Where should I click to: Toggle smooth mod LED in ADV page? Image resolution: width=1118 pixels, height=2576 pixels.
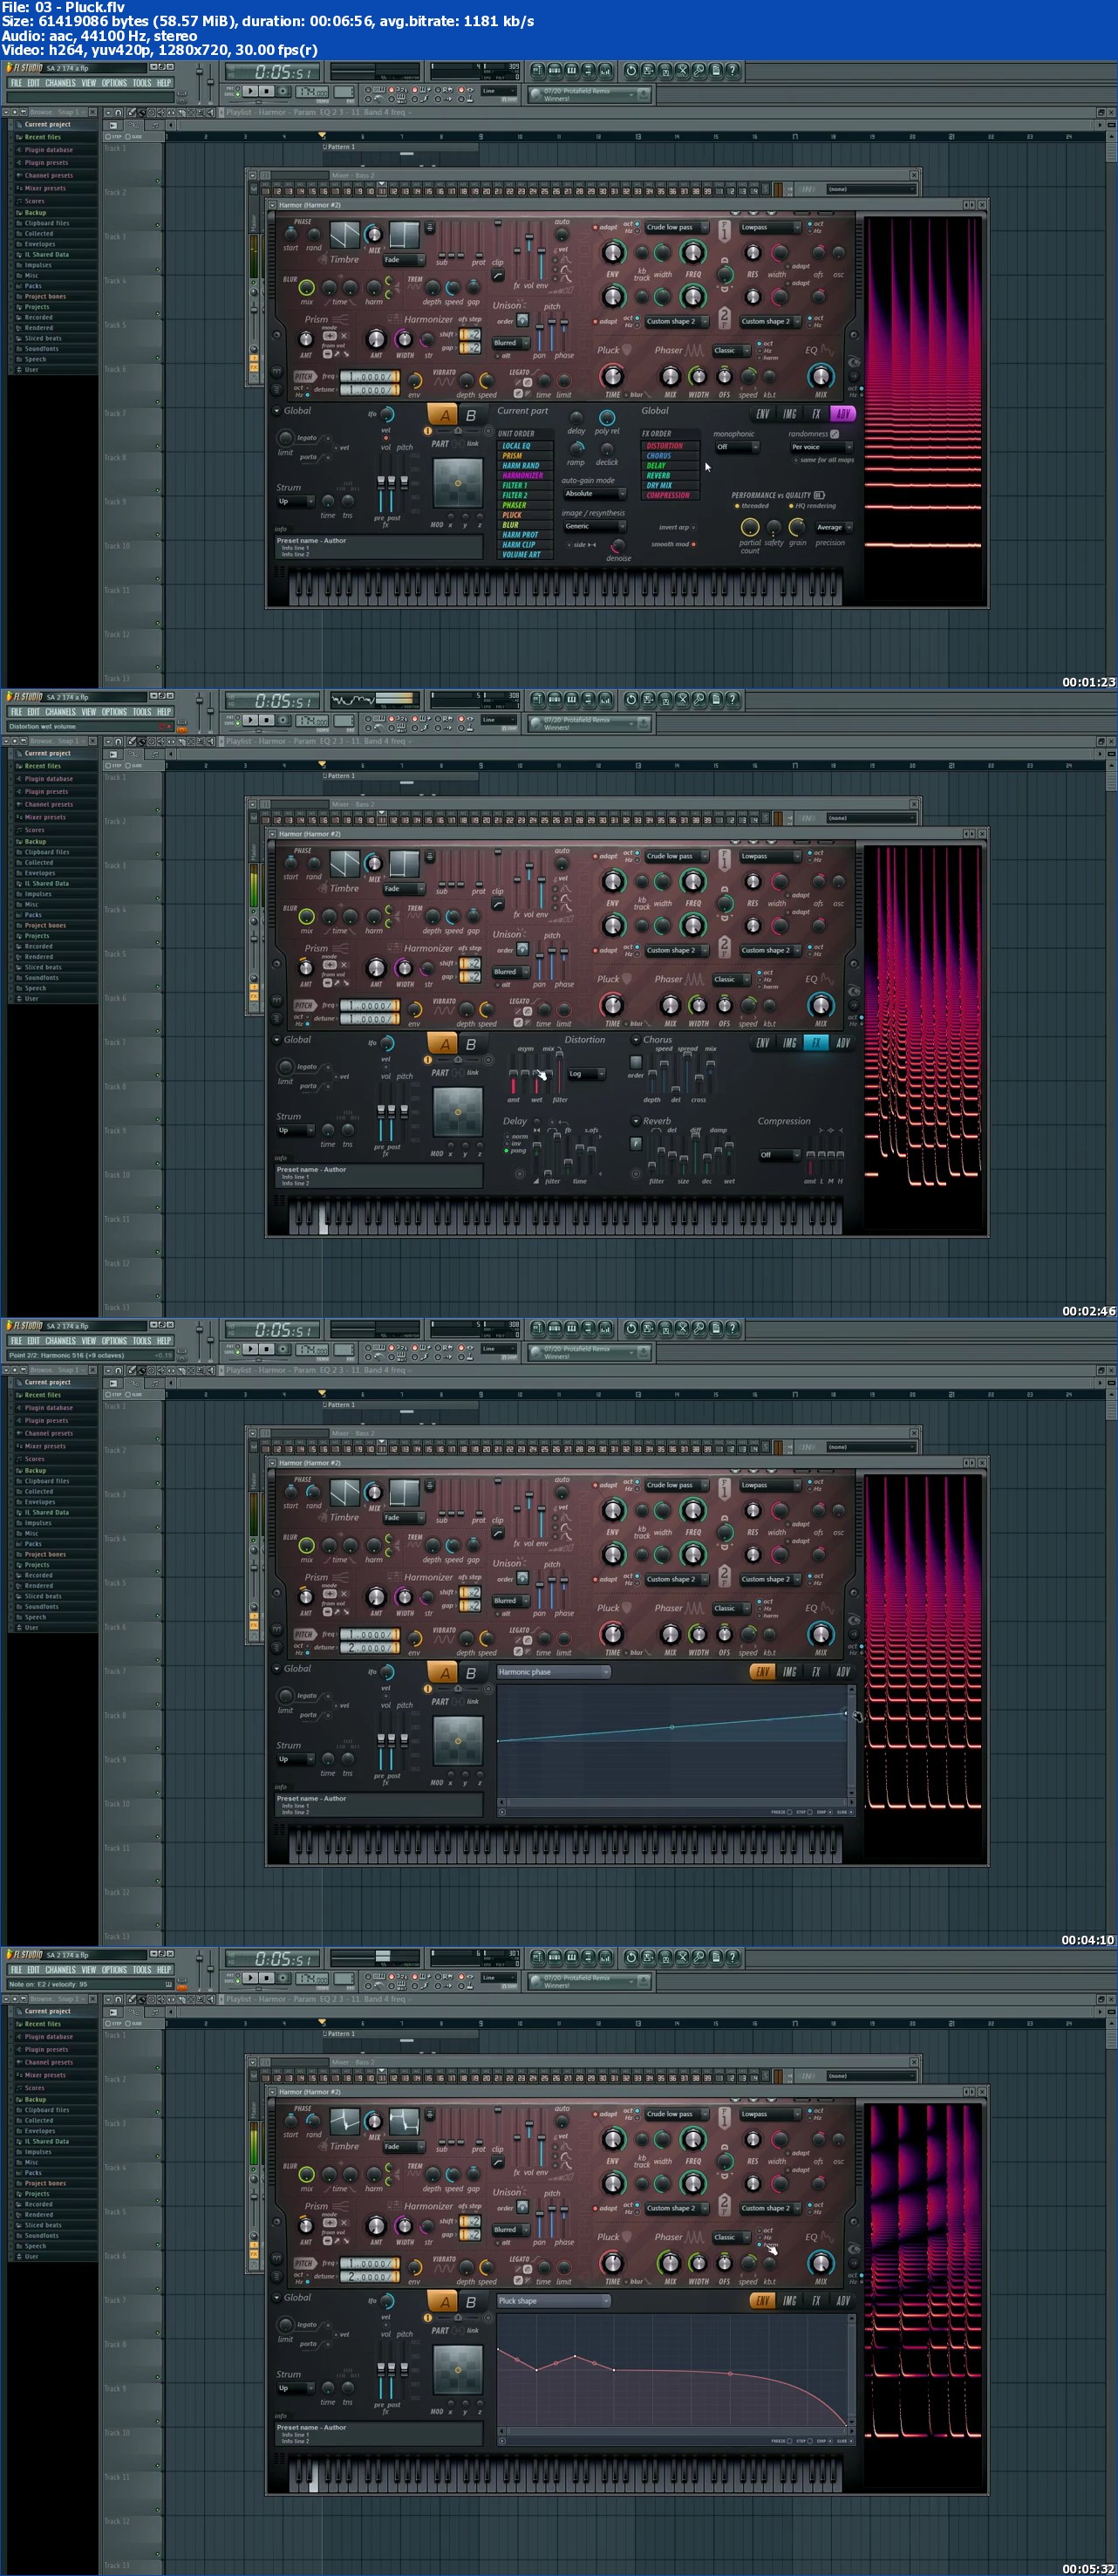point(694,545)
